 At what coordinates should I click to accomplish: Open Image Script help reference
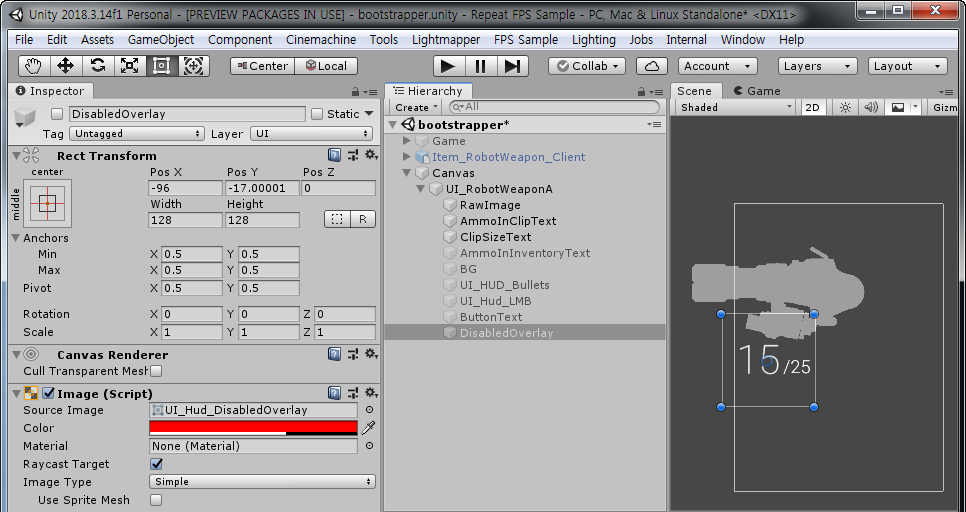pos(335,393)
